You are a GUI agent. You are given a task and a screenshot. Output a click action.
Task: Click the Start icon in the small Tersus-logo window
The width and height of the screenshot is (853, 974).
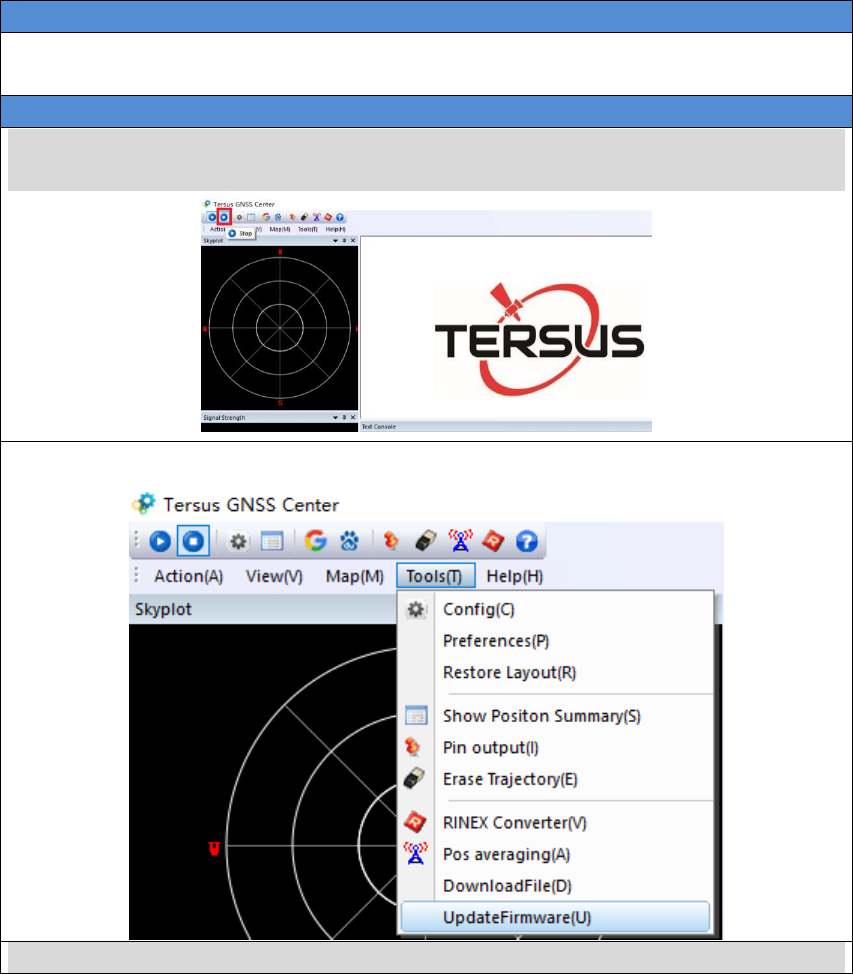pos(212,217)
